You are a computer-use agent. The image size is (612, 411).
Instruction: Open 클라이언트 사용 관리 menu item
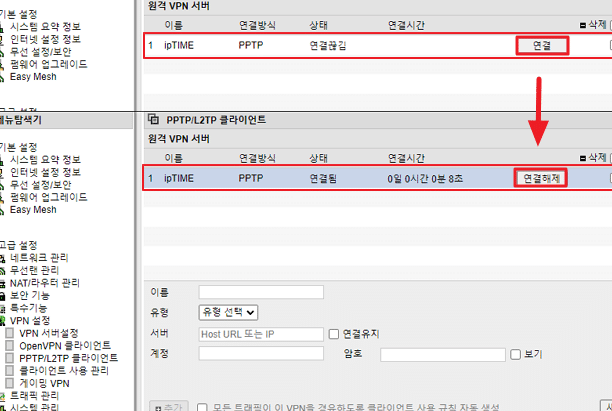[x=64, y=370]
